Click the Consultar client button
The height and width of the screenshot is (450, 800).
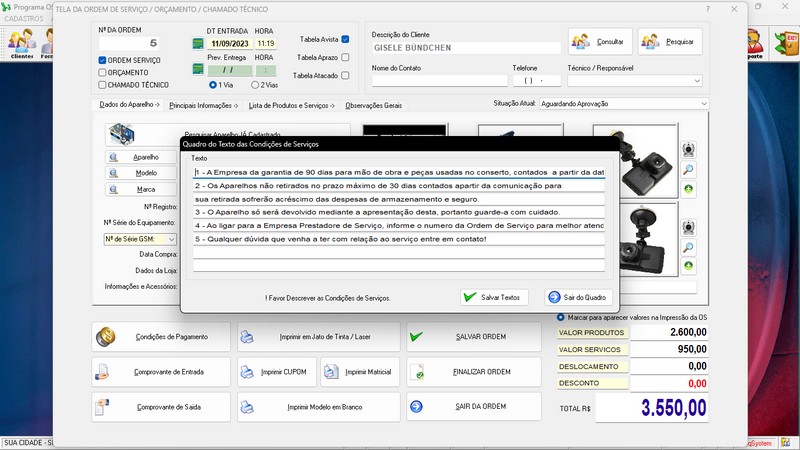pos(601,41)
